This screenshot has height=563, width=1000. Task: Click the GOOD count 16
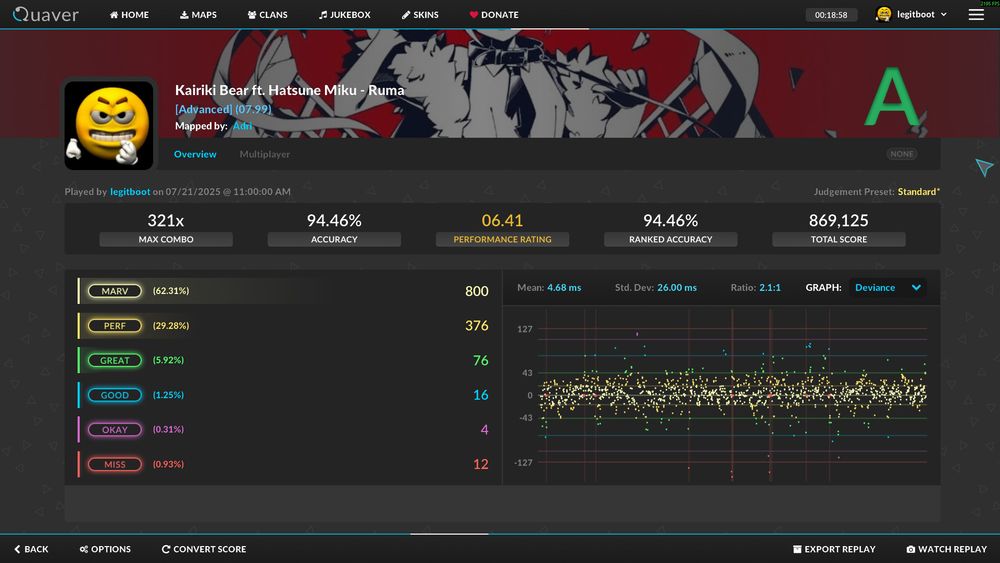[x=481, y=395]
